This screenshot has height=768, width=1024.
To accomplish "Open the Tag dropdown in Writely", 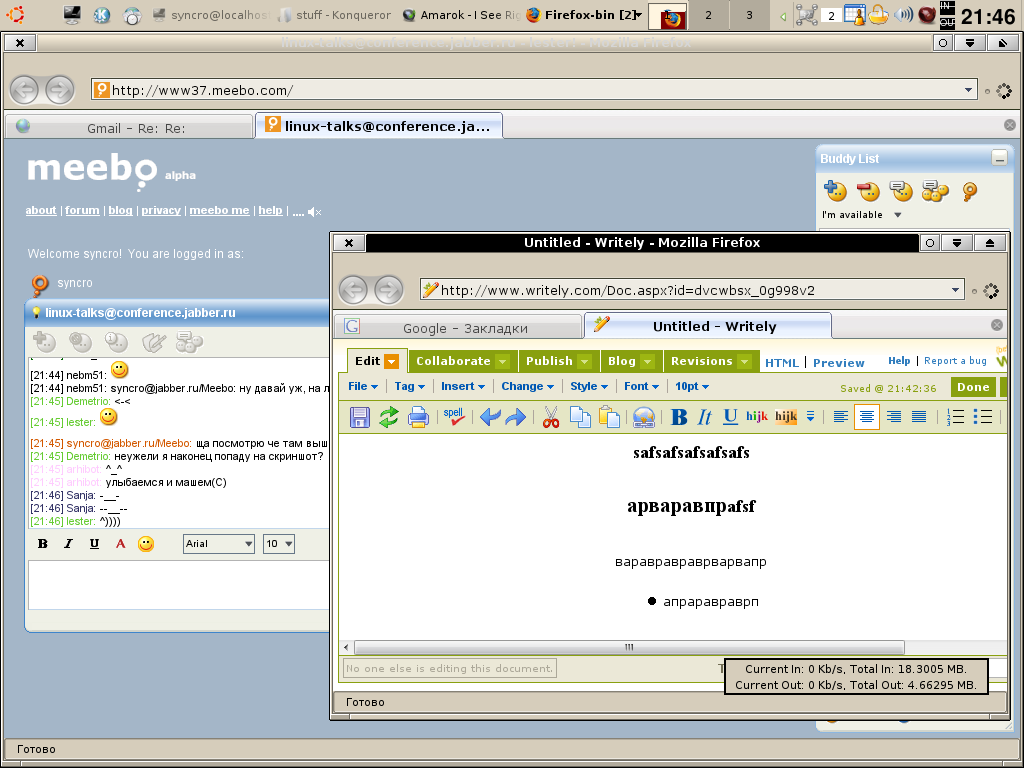I will [x=409, y=386].
